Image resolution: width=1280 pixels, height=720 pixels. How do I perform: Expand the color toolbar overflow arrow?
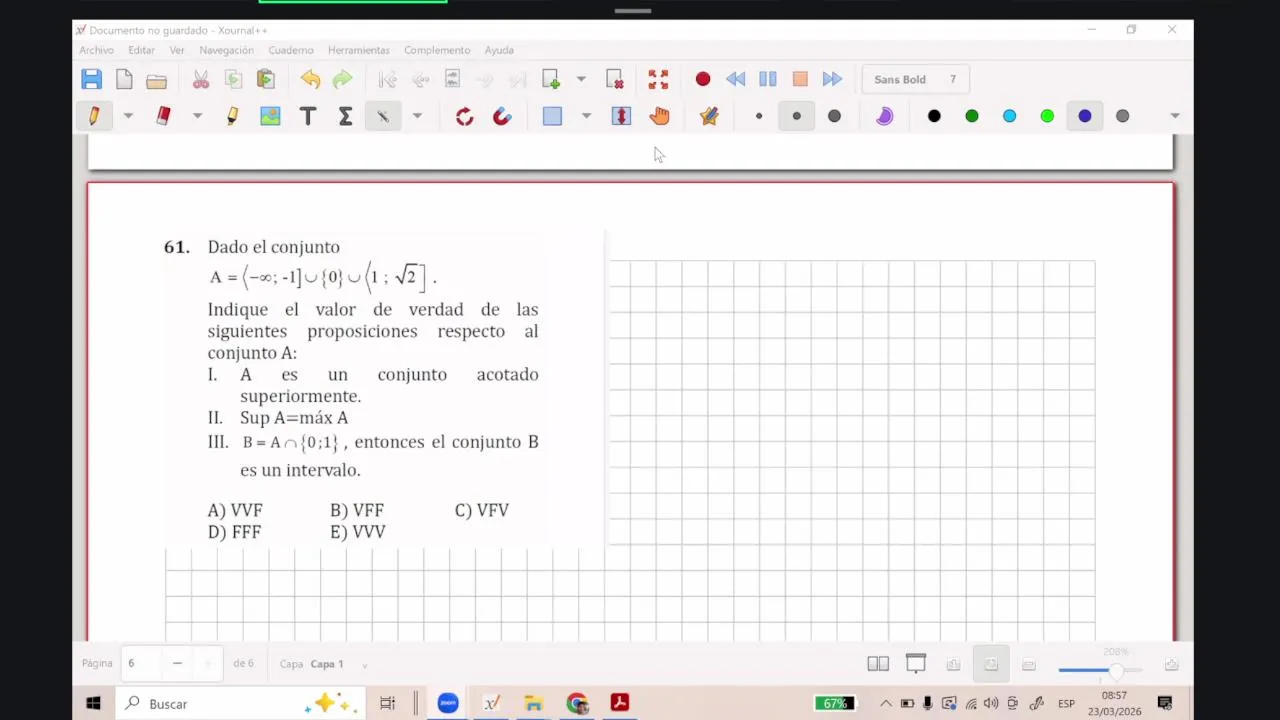pyautogui.click(x=1175, y=116)
